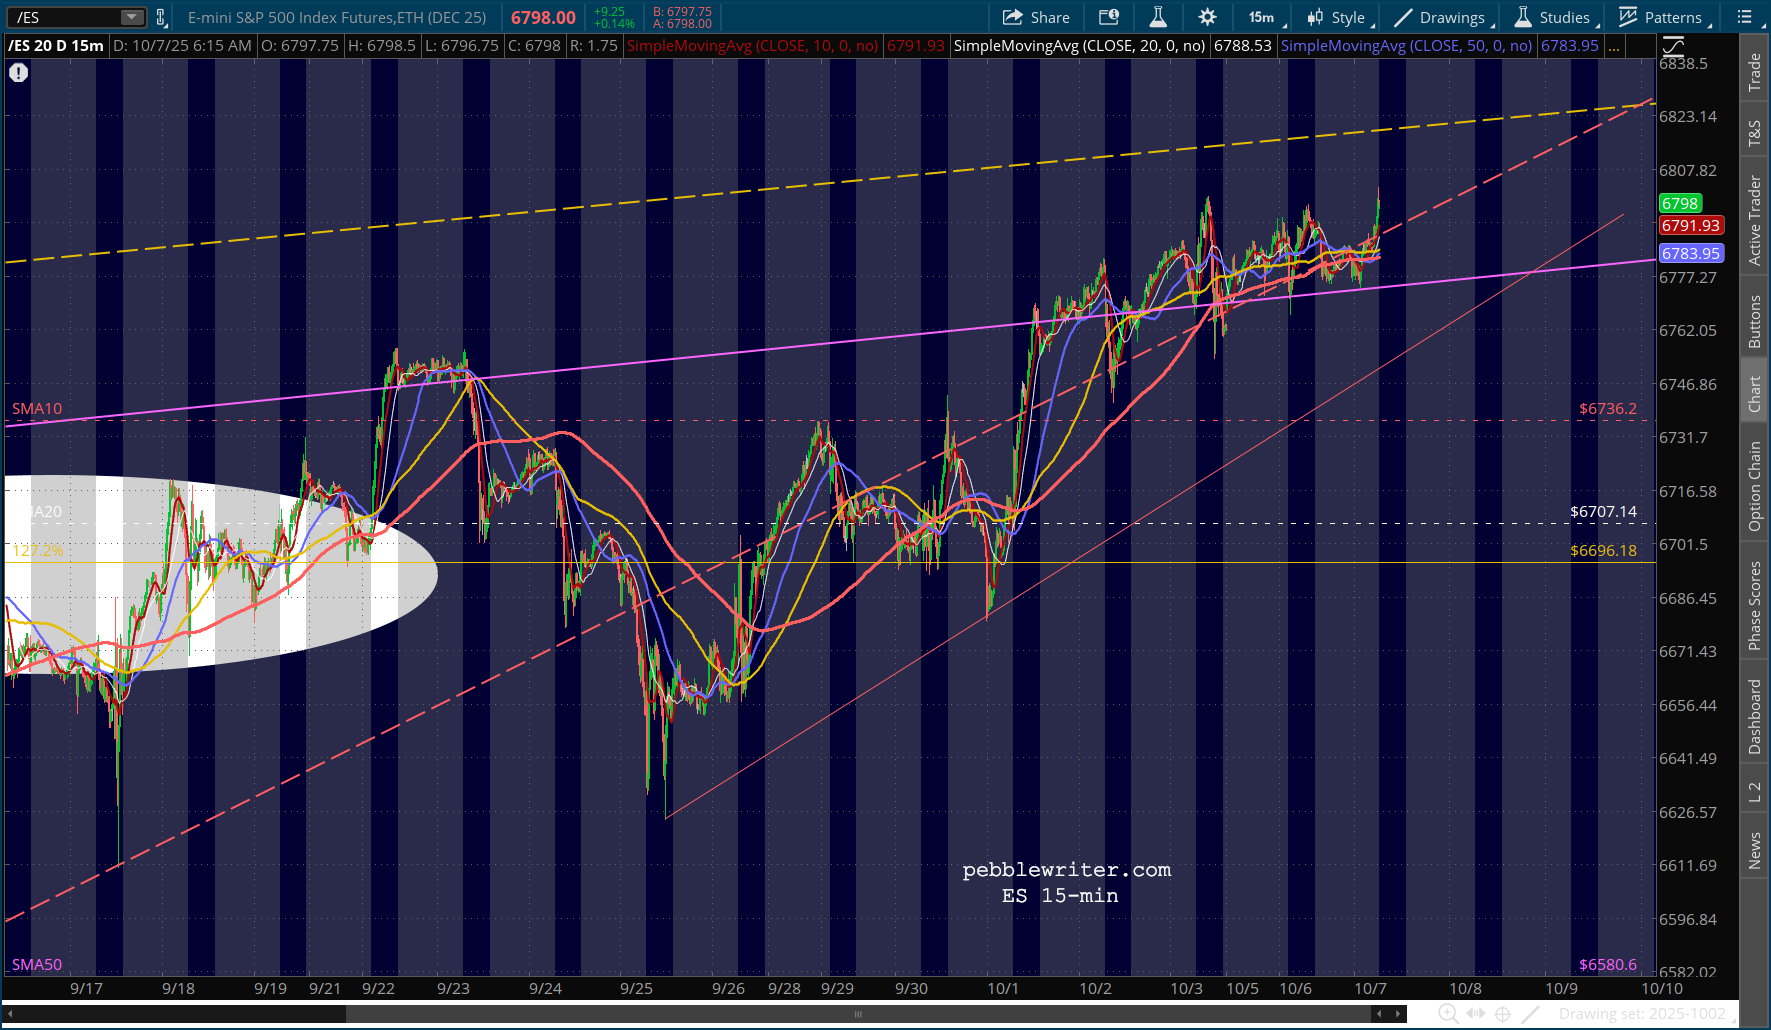
Task: Open the Studies menu
Action: click(x=1552, y=17)
